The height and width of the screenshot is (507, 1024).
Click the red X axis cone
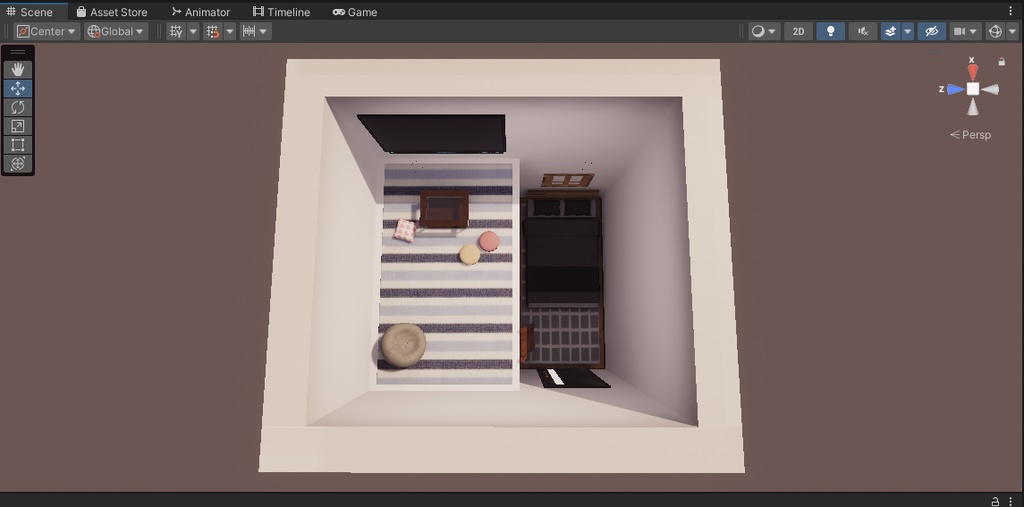[x=973, y=71]
